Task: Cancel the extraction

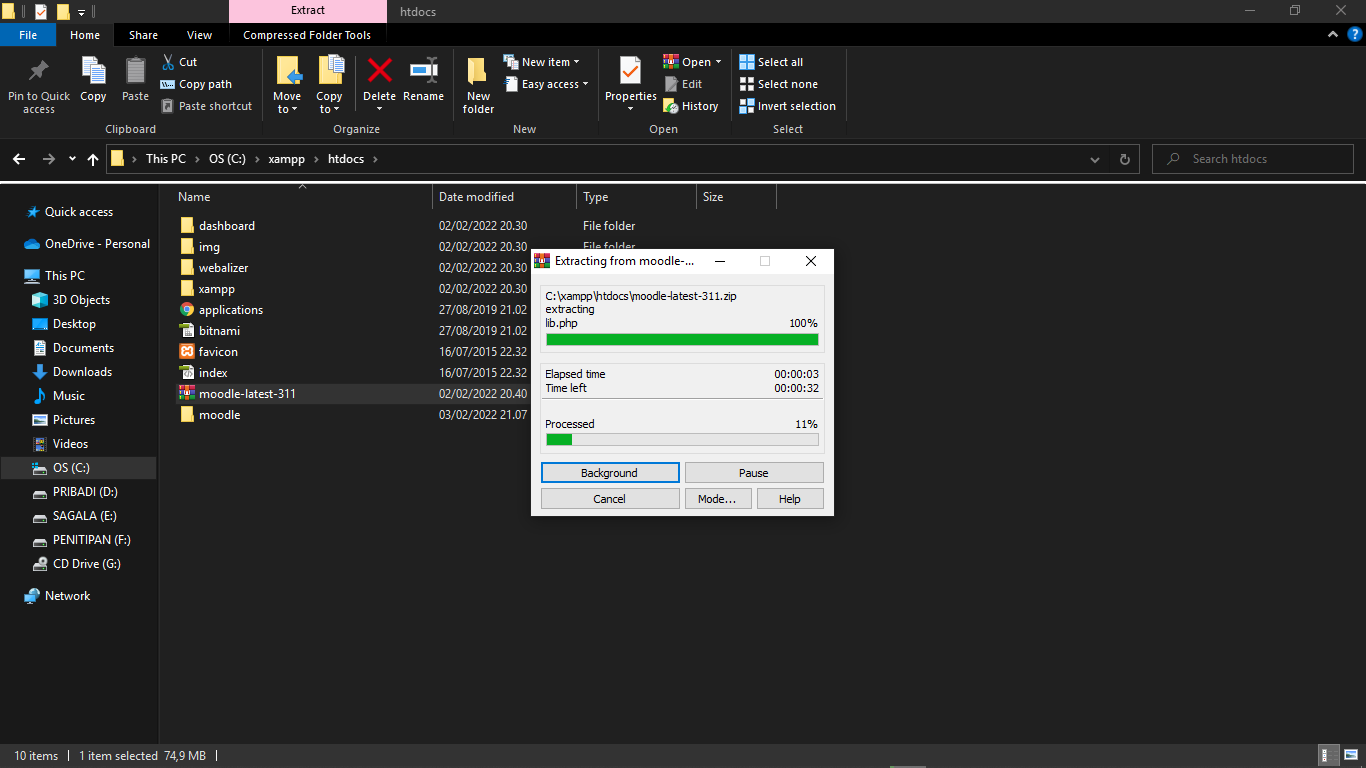Action: [x=610, y=499]
